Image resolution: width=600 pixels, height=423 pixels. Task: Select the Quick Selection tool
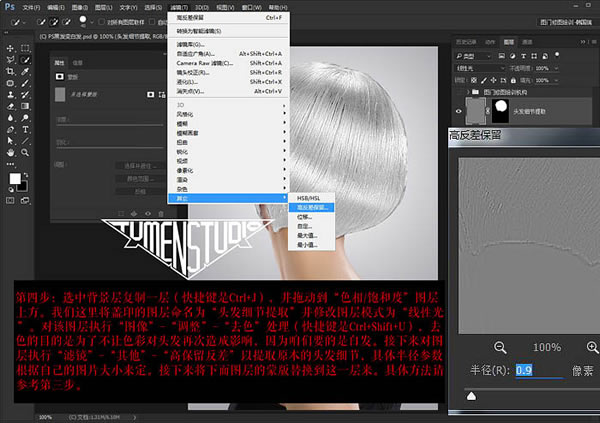pyautogui.click(x=25, y=60)
